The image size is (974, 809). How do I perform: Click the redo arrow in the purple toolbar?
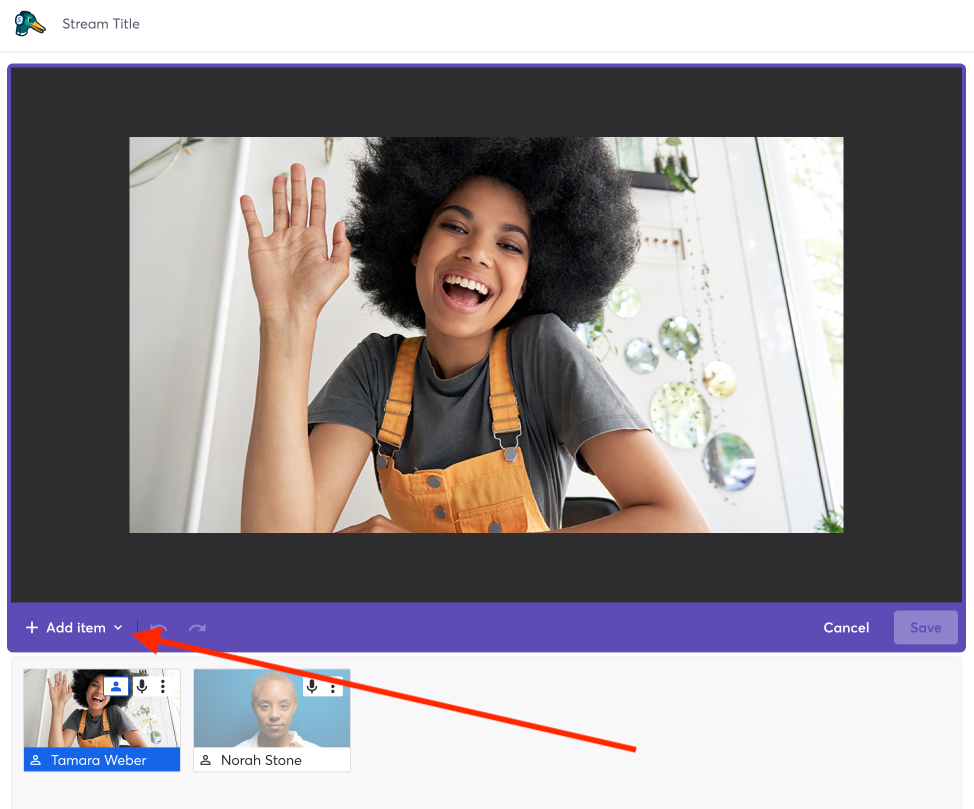click(x=197, y=628)
